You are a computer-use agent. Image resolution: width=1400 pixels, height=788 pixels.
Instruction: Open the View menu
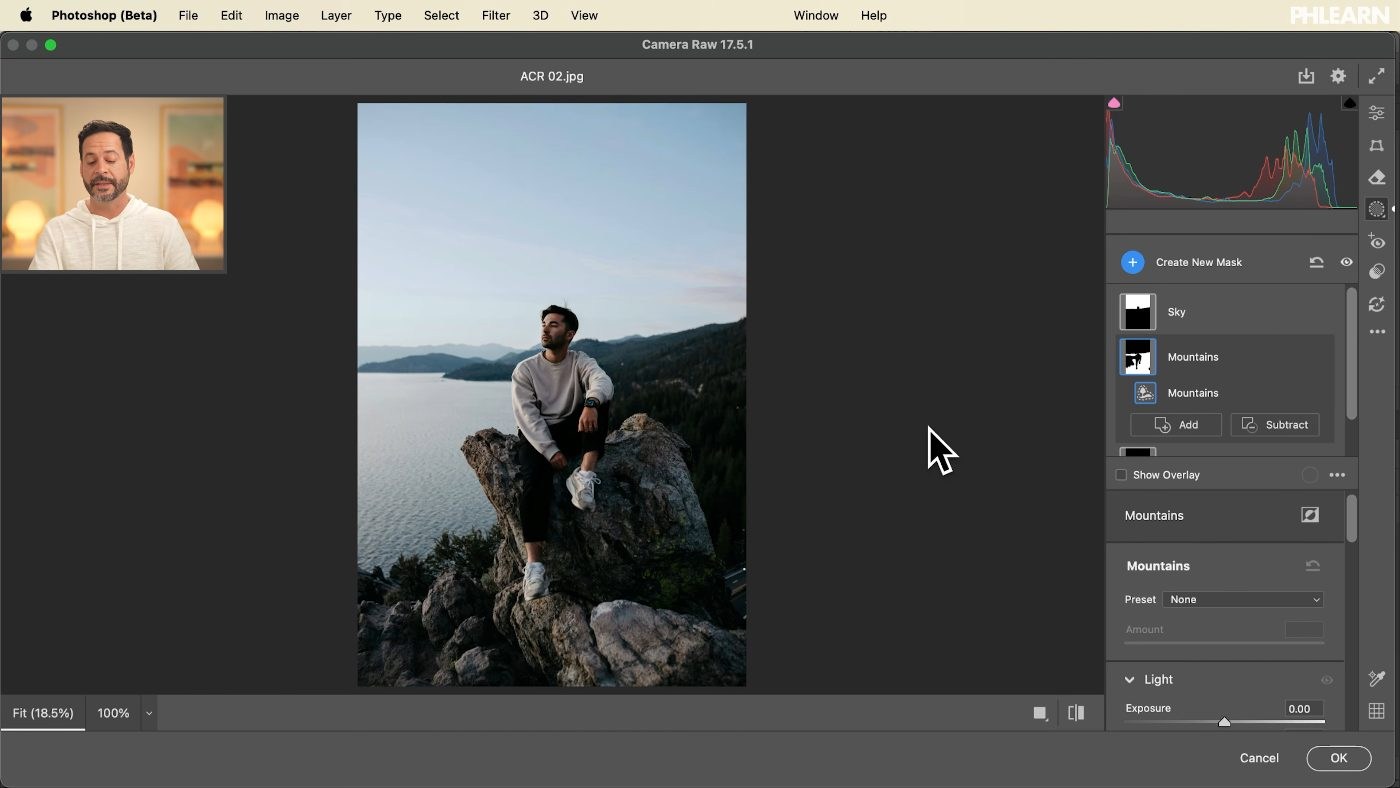click(x=584, y=15)
